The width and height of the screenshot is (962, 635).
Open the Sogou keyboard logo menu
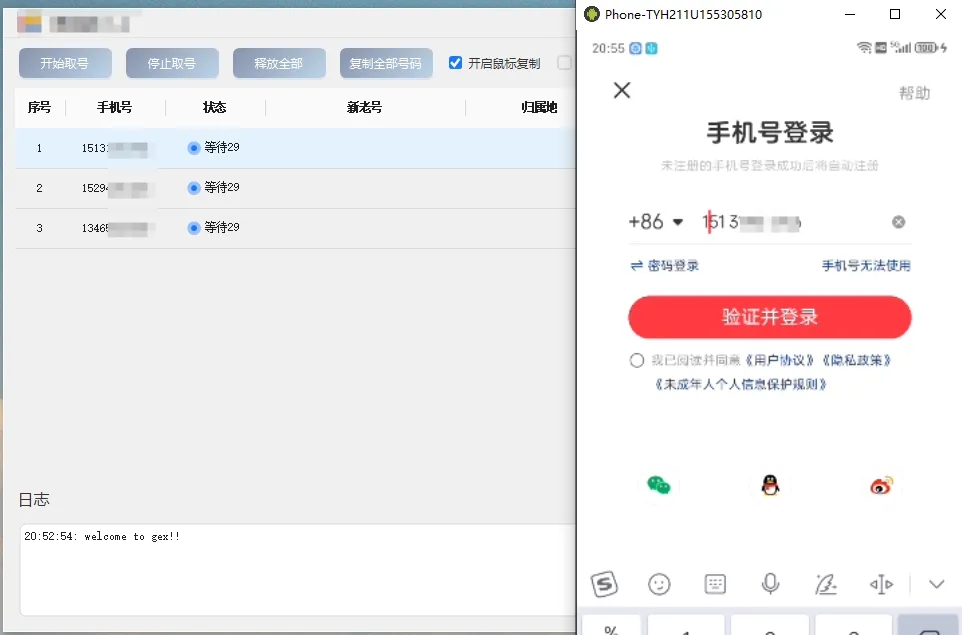pos(604,584)
